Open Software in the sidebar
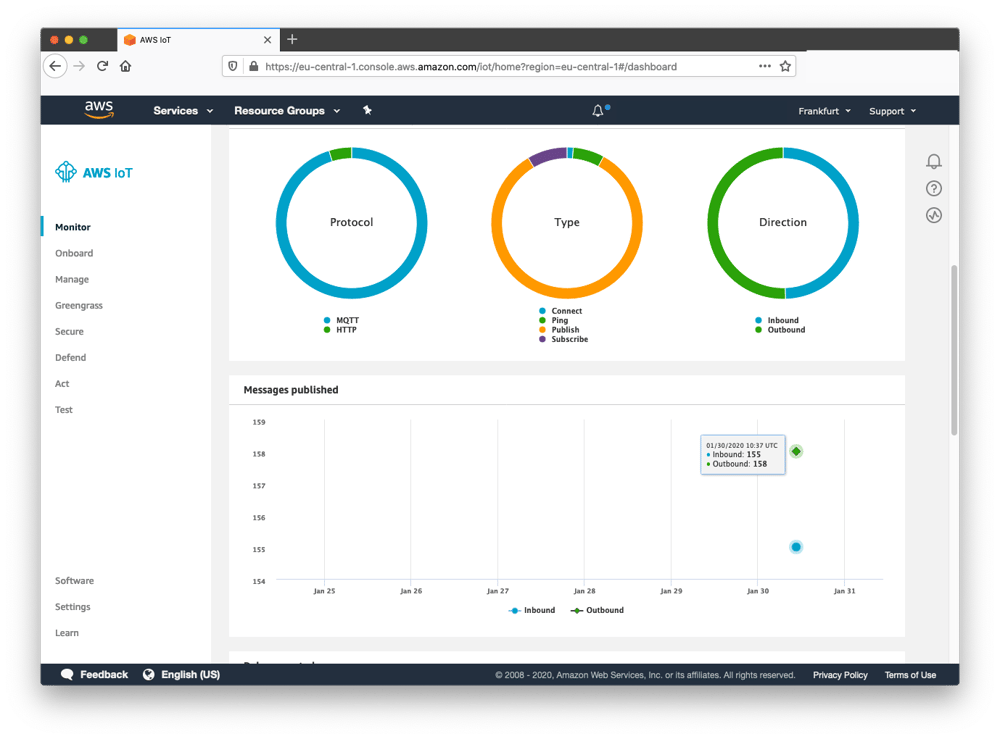Screen dimensions: 1000x739 click(75, 581)
